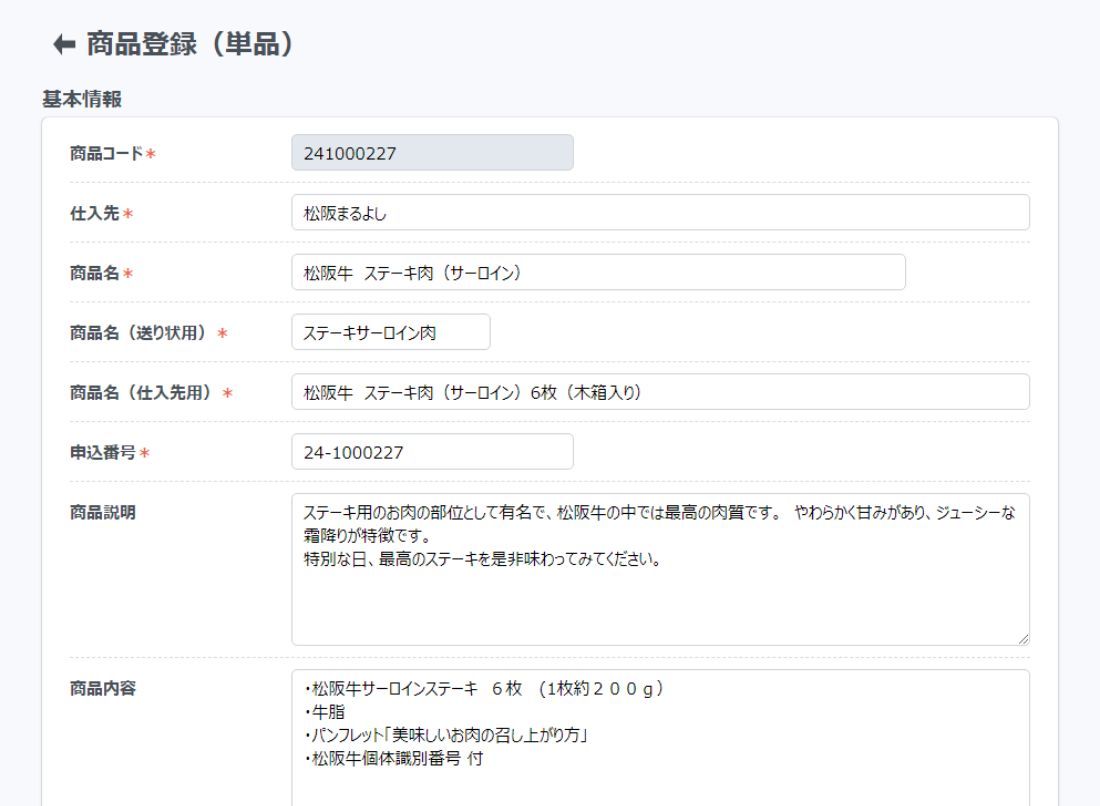Click the 商品名（送り状用） label
The width and height of the screenshot is (1100, 806).
[x=142, y=333]
